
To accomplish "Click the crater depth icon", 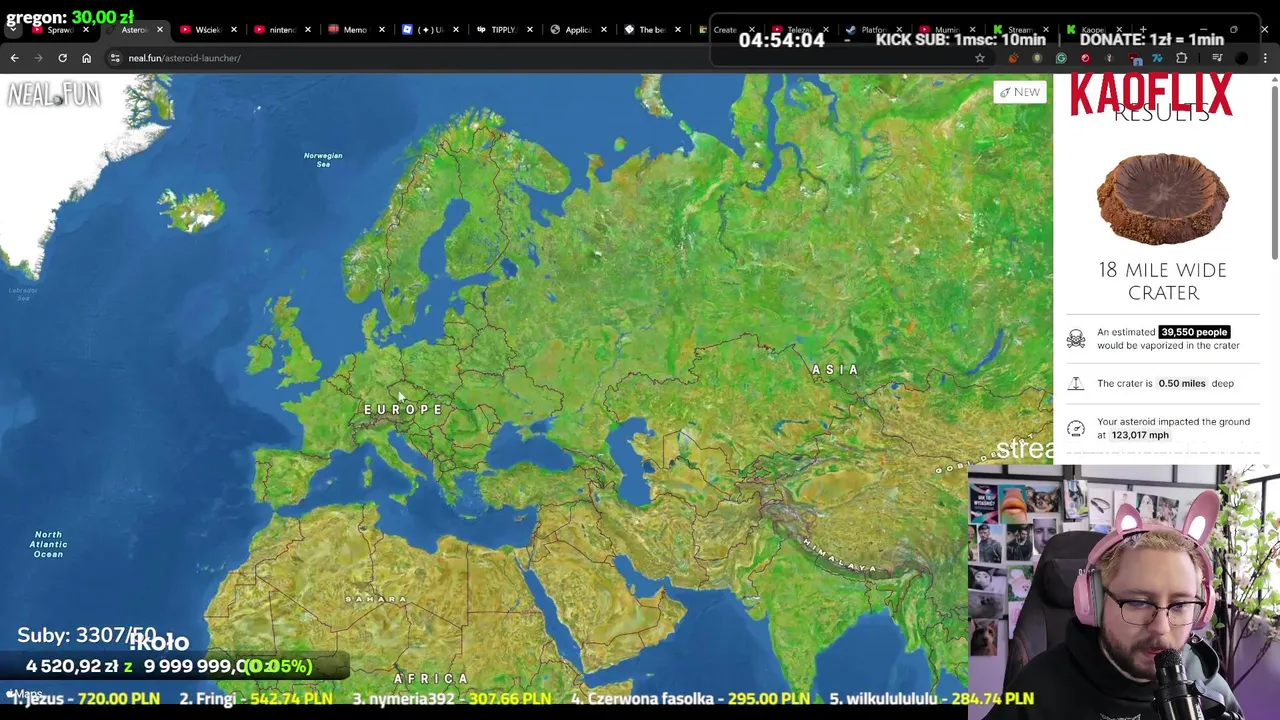I will point(1076,383).
